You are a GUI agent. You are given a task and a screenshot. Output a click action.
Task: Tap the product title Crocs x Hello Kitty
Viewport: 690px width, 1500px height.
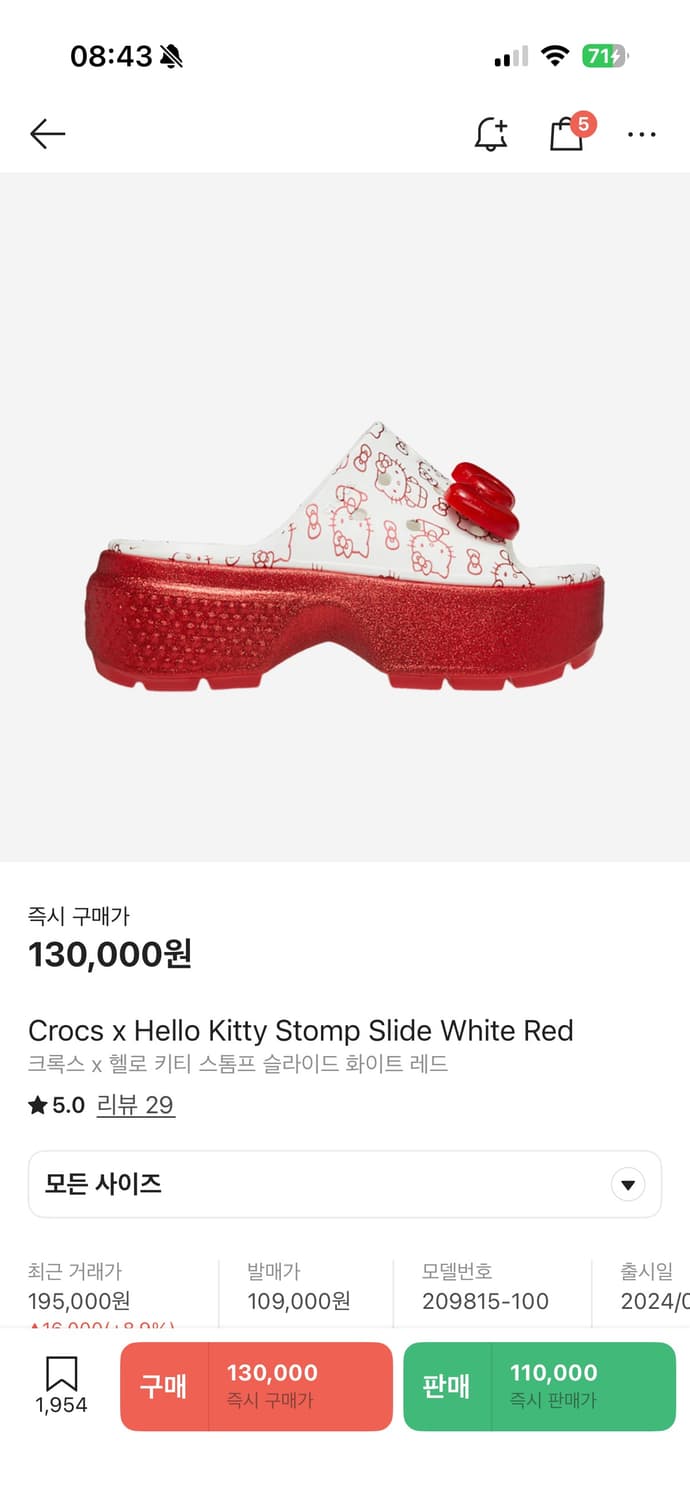click(x=300, y=1030)
